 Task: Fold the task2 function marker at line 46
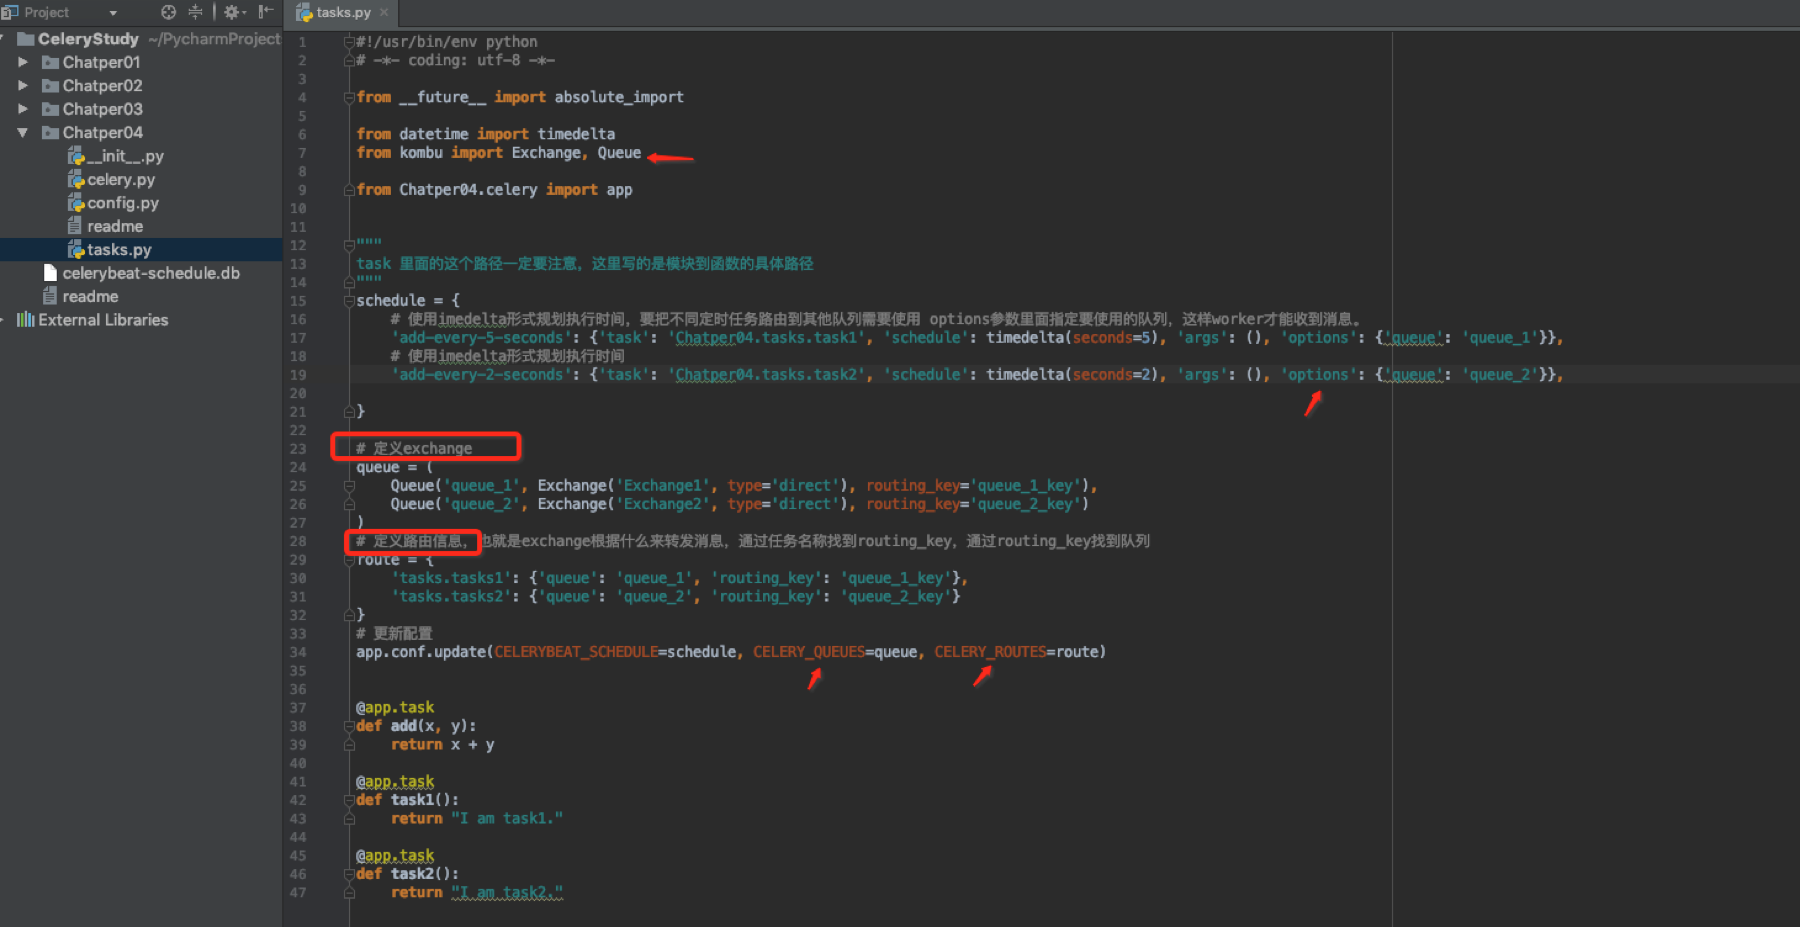(349, 874)
